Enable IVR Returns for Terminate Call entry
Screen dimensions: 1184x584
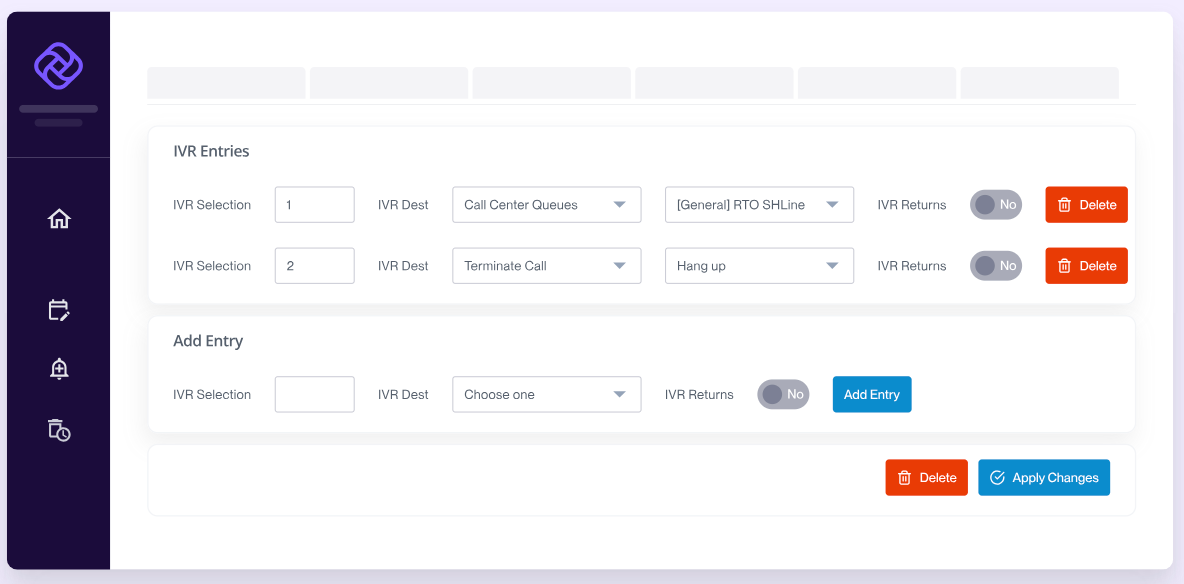pos(995,265)
